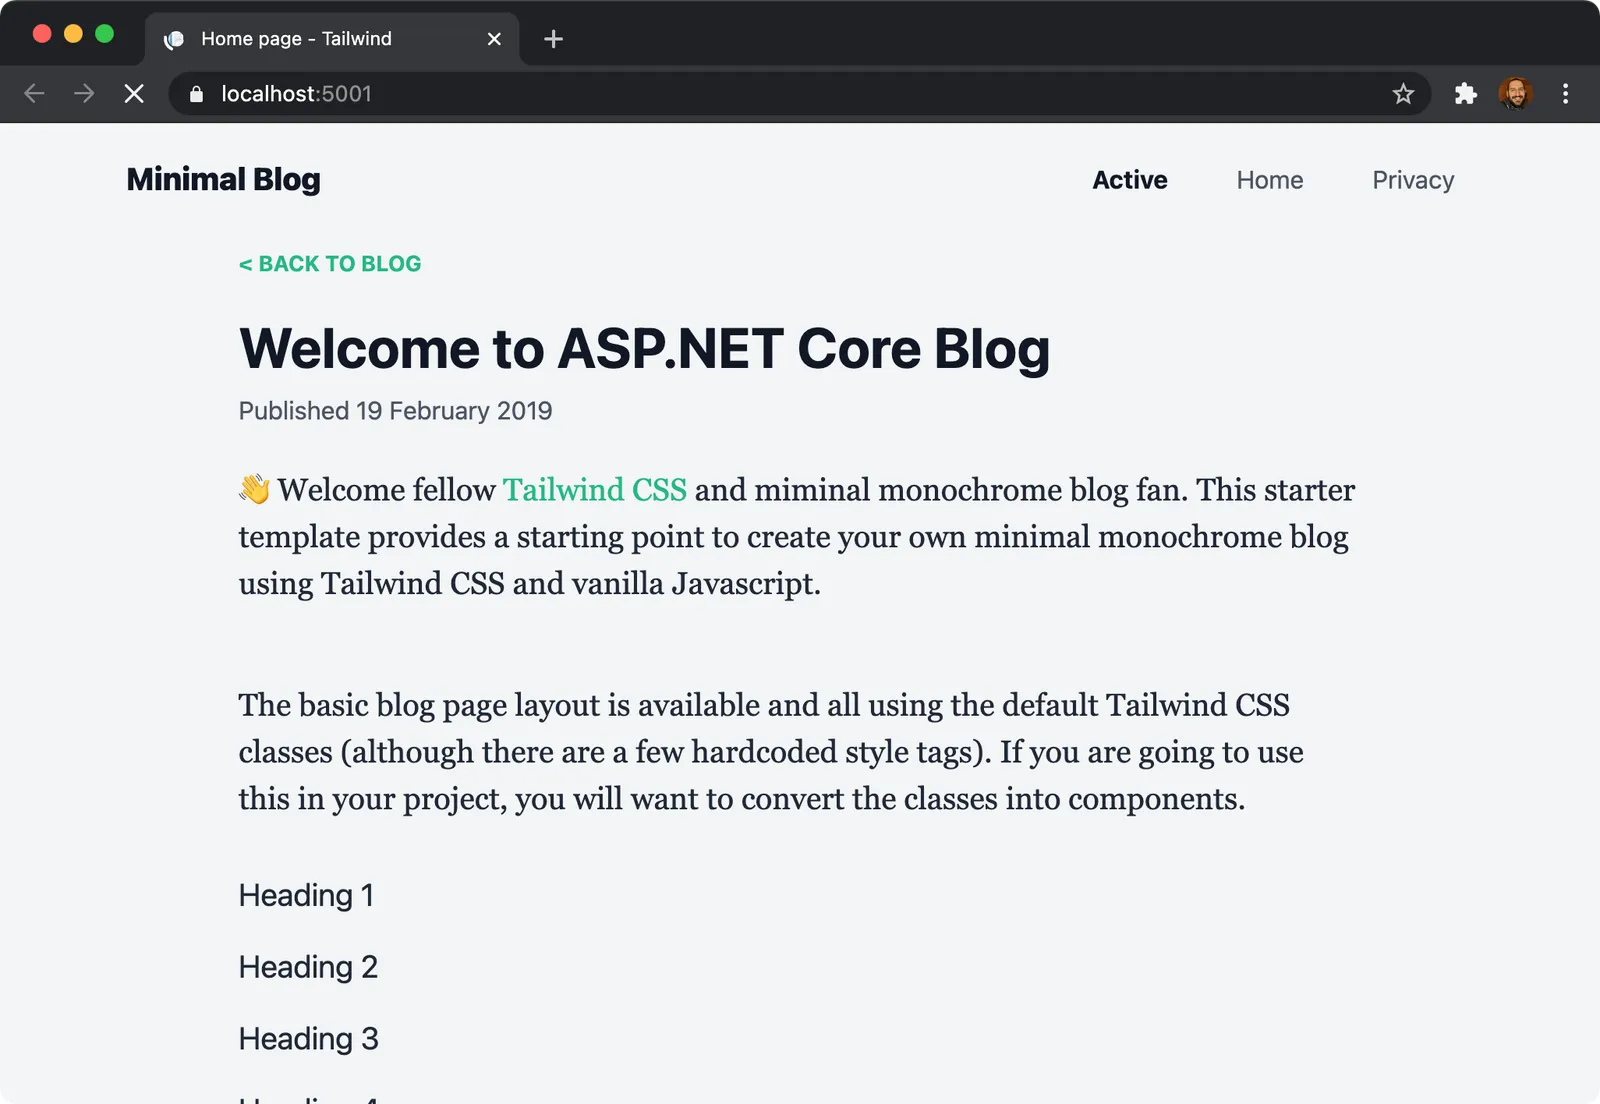Image resolution: width=1600 pixels, height=1104 pixels.
Task: Click the green macOS maximize button
Action: (x=104, y=34)
